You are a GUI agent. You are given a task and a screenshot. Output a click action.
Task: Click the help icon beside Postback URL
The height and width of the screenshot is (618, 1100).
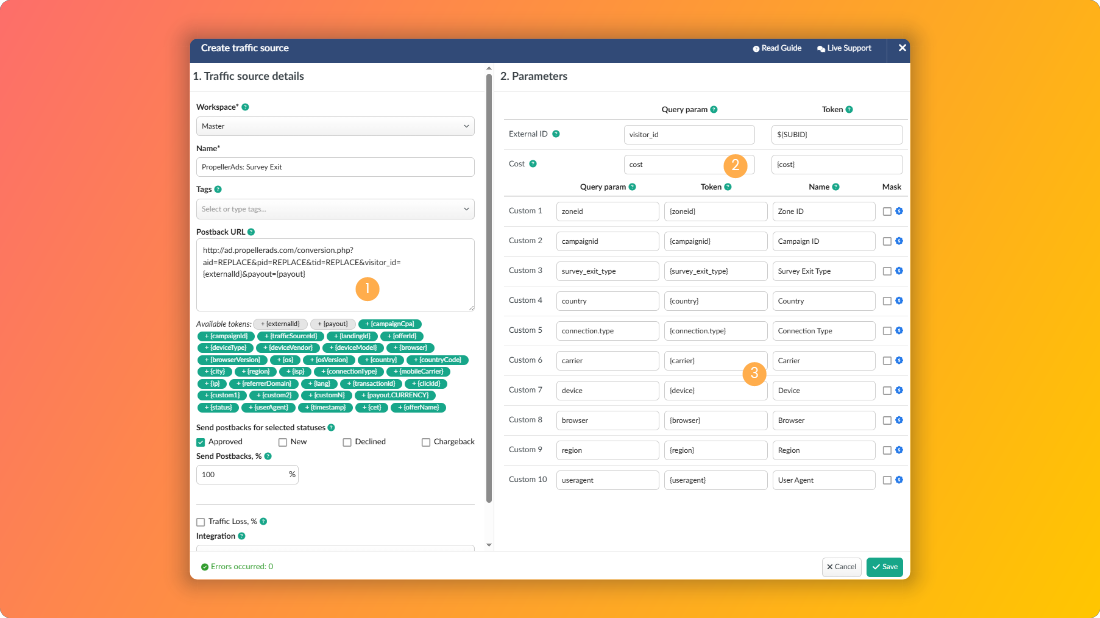pyautogui.click(x=251, y=232)
